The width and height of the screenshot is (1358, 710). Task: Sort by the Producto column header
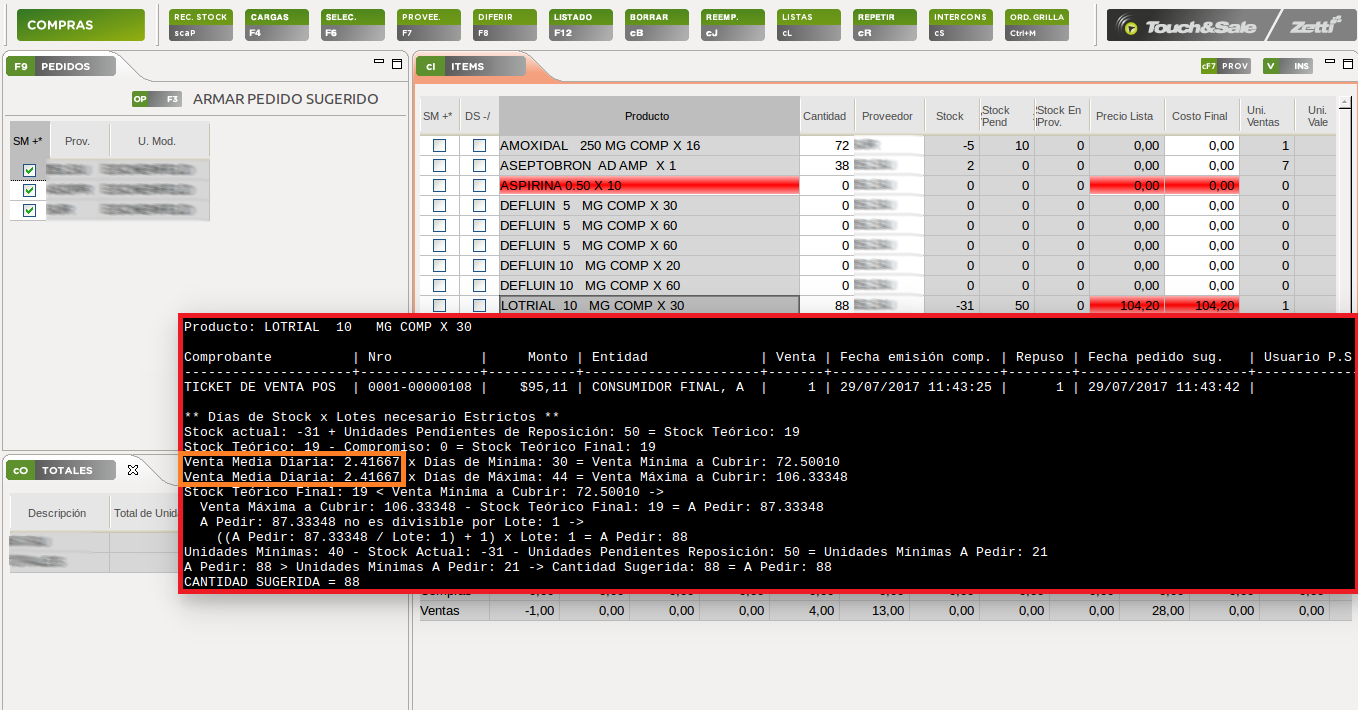tap(648, 116)
